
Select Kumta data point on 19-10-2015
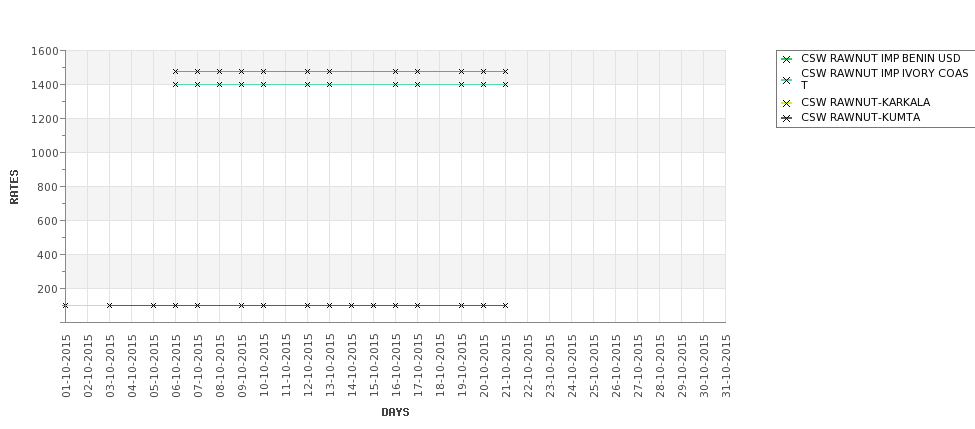pyautogui.click(x=461, y=305)
